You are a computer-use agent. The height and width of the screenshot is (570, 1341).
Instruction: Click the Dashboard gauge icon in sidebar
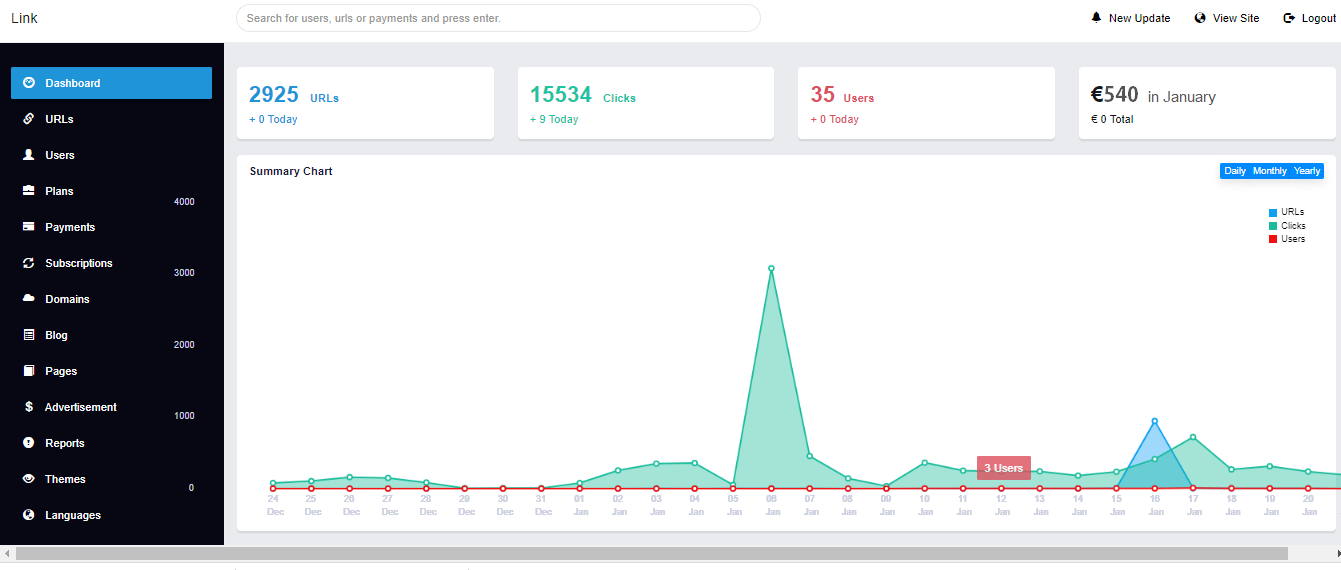click(x=29, y=83)
